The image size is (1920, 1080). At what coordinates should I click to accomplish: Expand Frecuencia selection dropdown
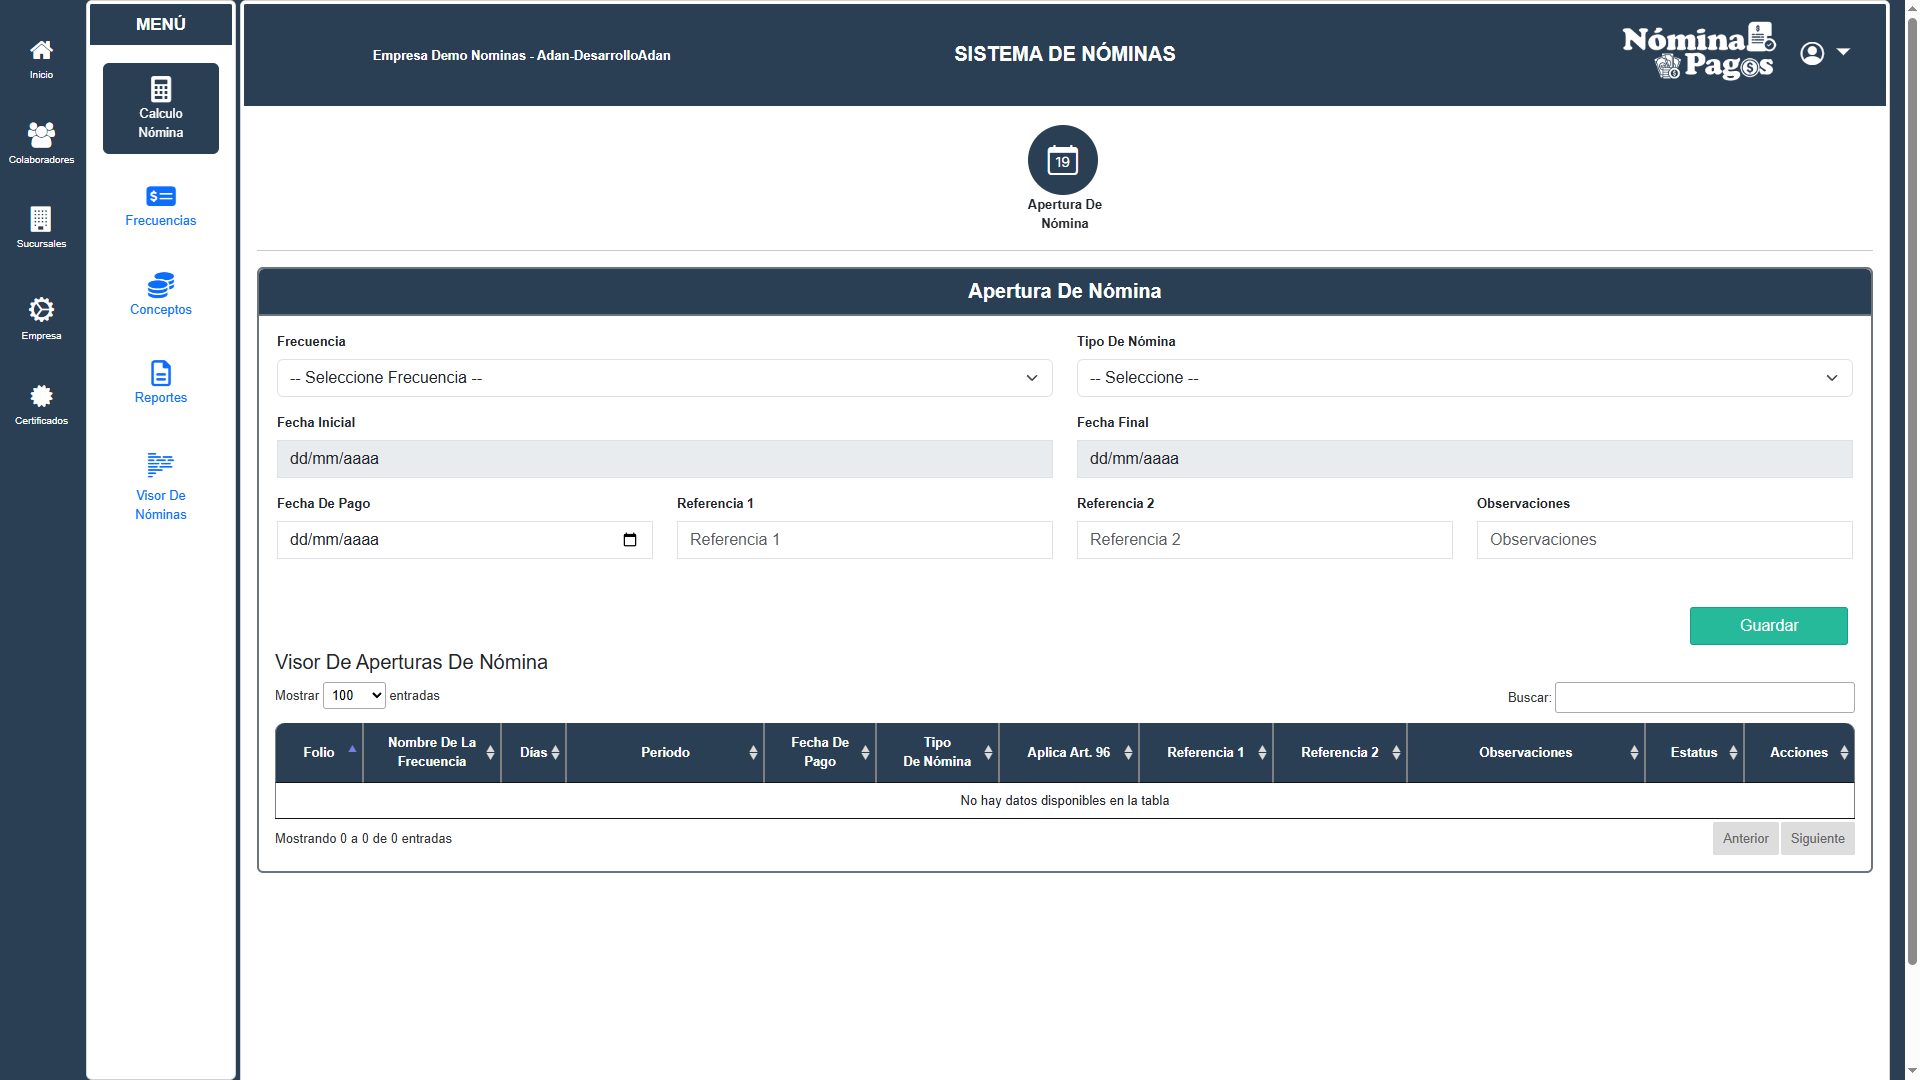tap(664, 378)
